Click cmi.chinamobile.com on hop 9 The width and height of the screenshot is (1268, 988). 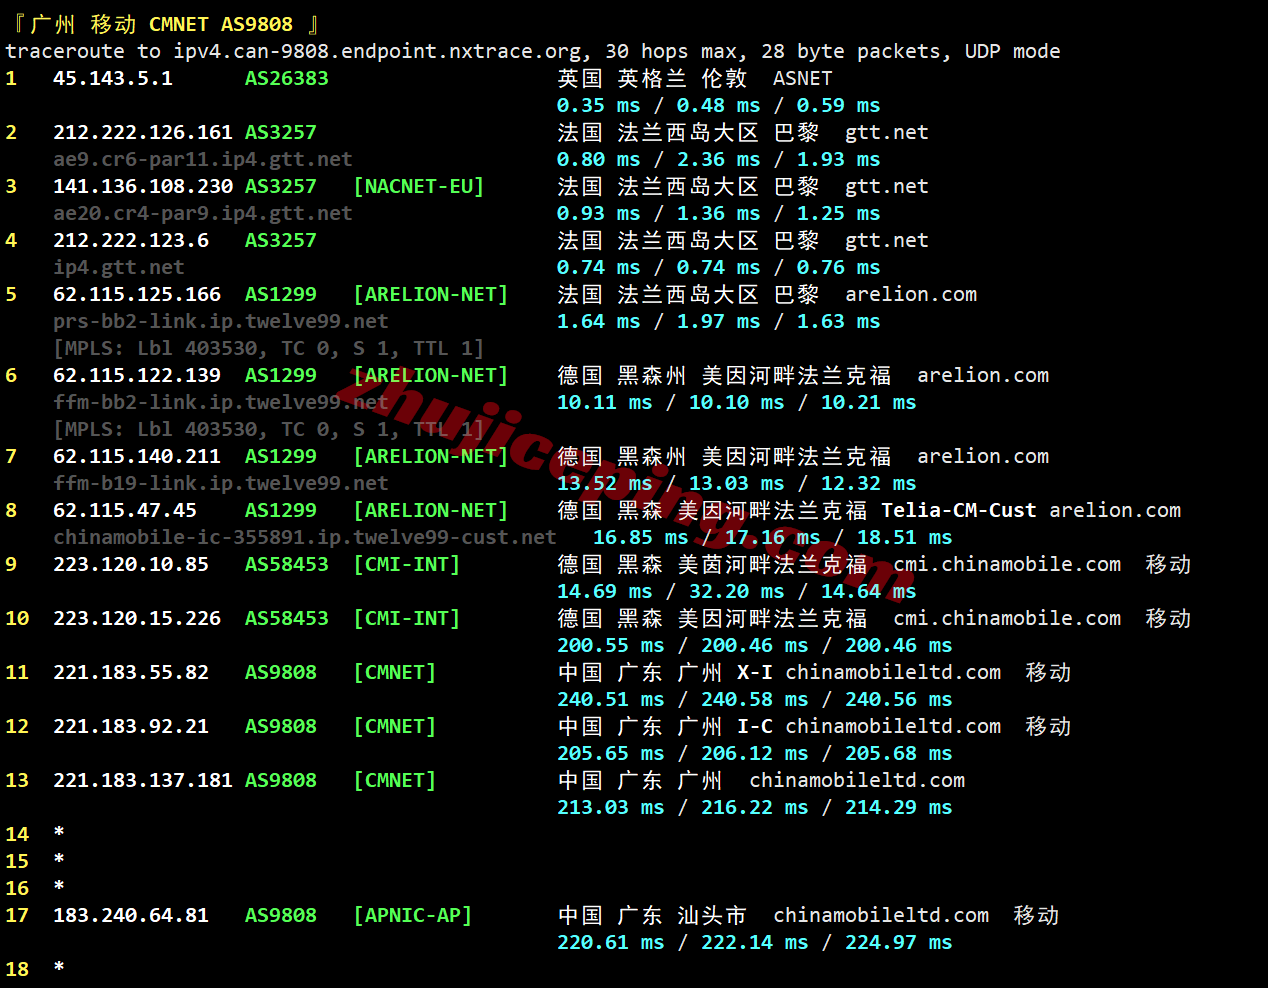[x=1007, y=564]
